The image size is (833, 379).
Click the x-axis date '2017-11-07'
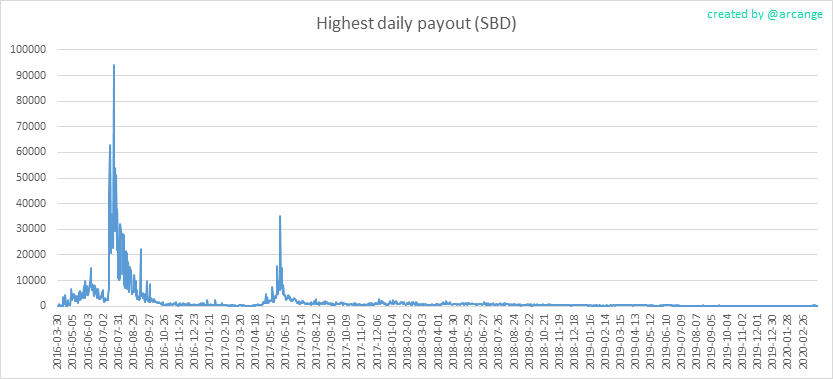(362, 341)
